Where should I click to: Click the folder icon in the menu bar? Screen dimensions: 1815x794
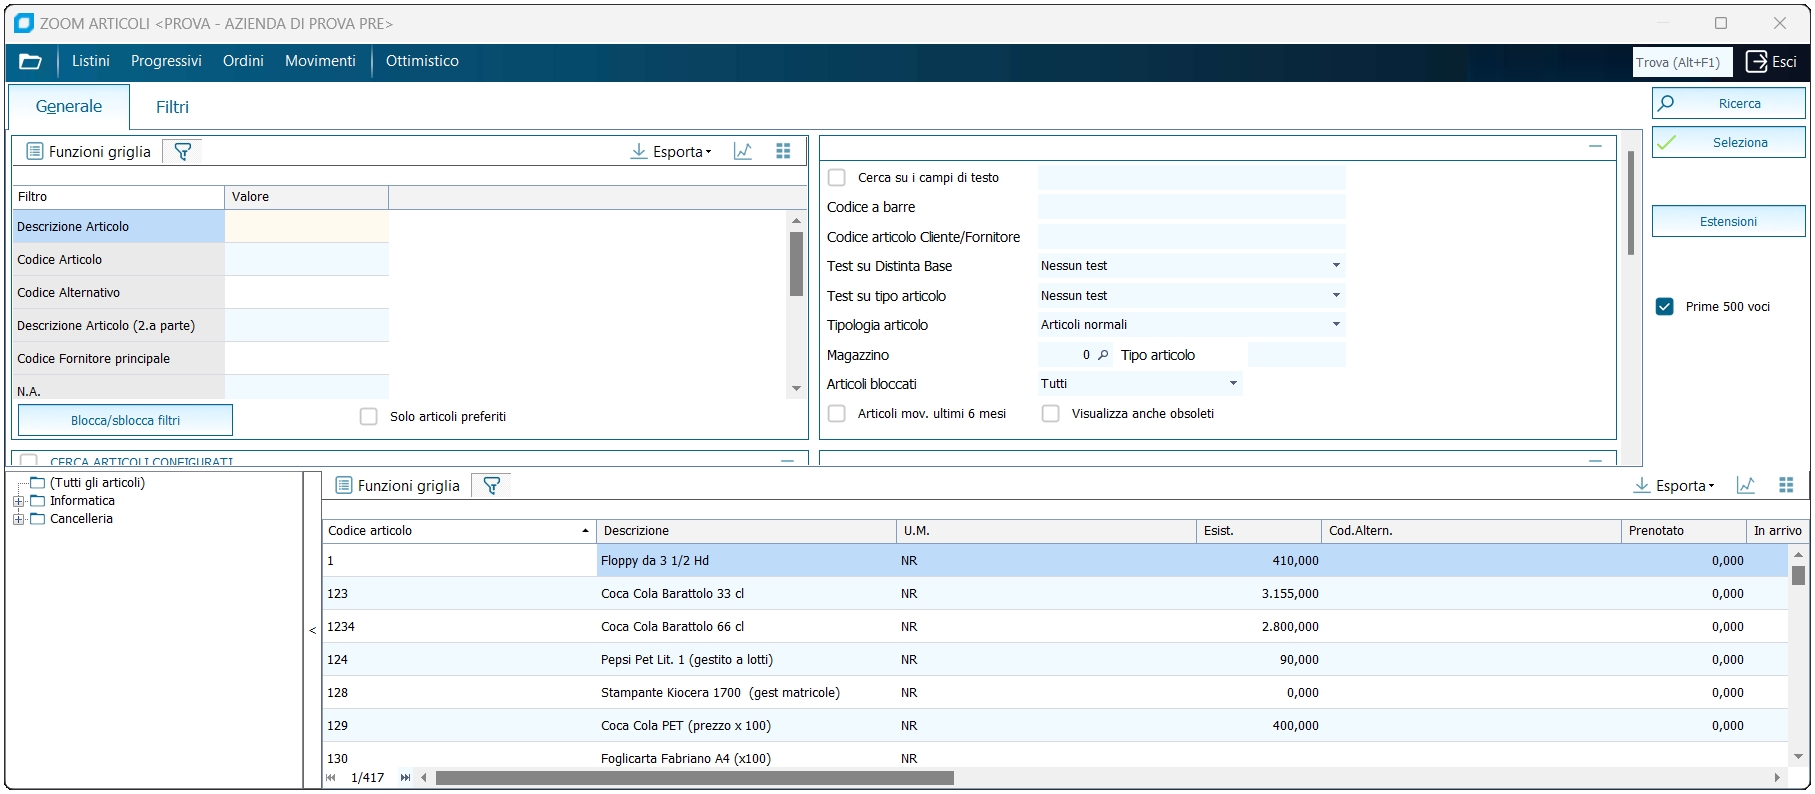coord(31,62)
